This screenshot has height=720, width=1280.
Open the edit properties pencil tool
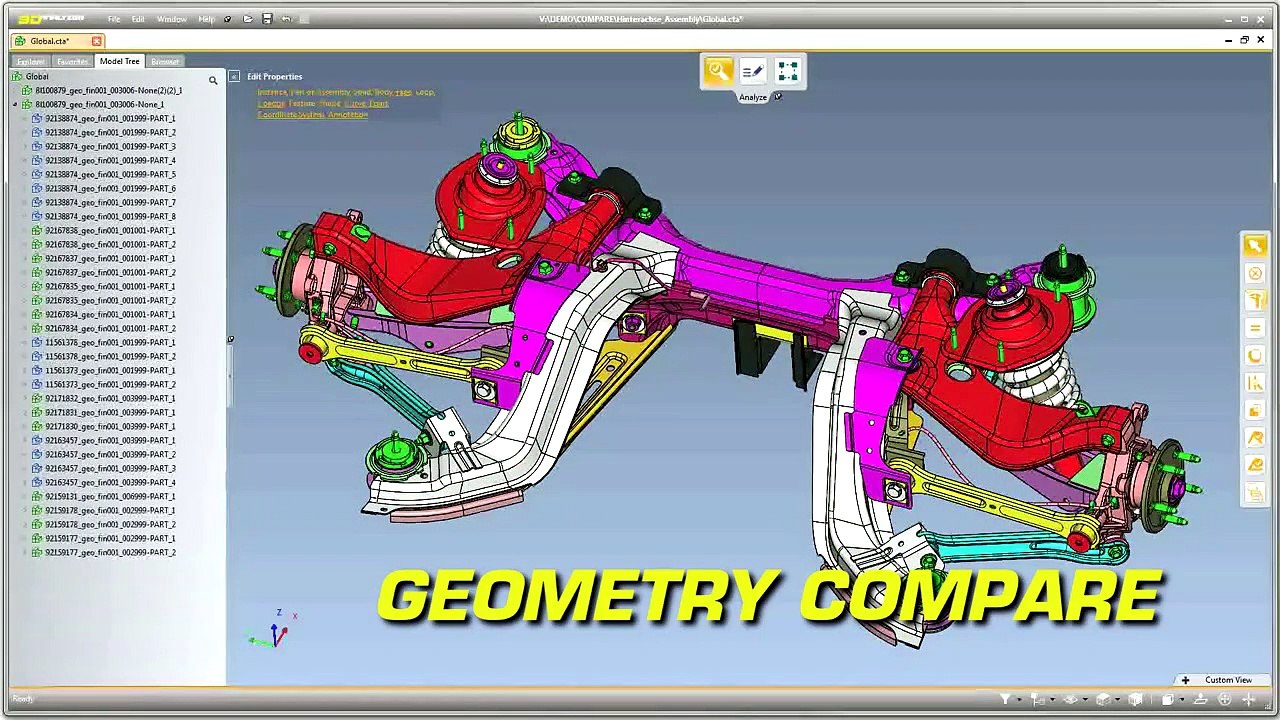tap(753, 71)
